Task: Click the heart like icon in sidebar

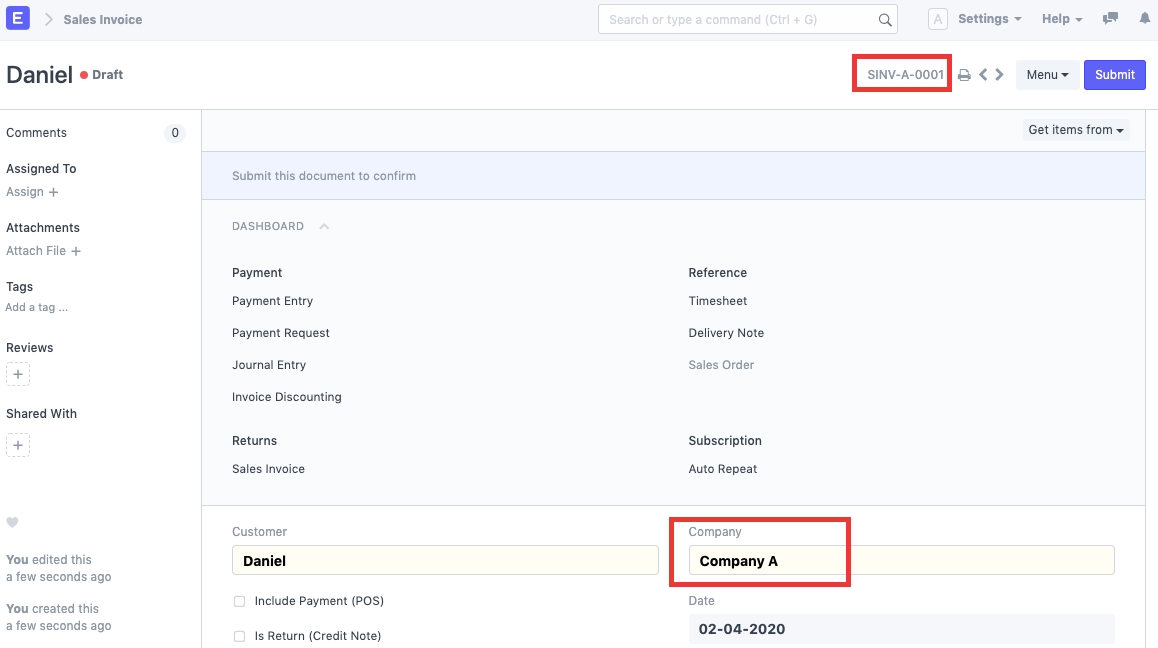Action: (x=13, y=522)
